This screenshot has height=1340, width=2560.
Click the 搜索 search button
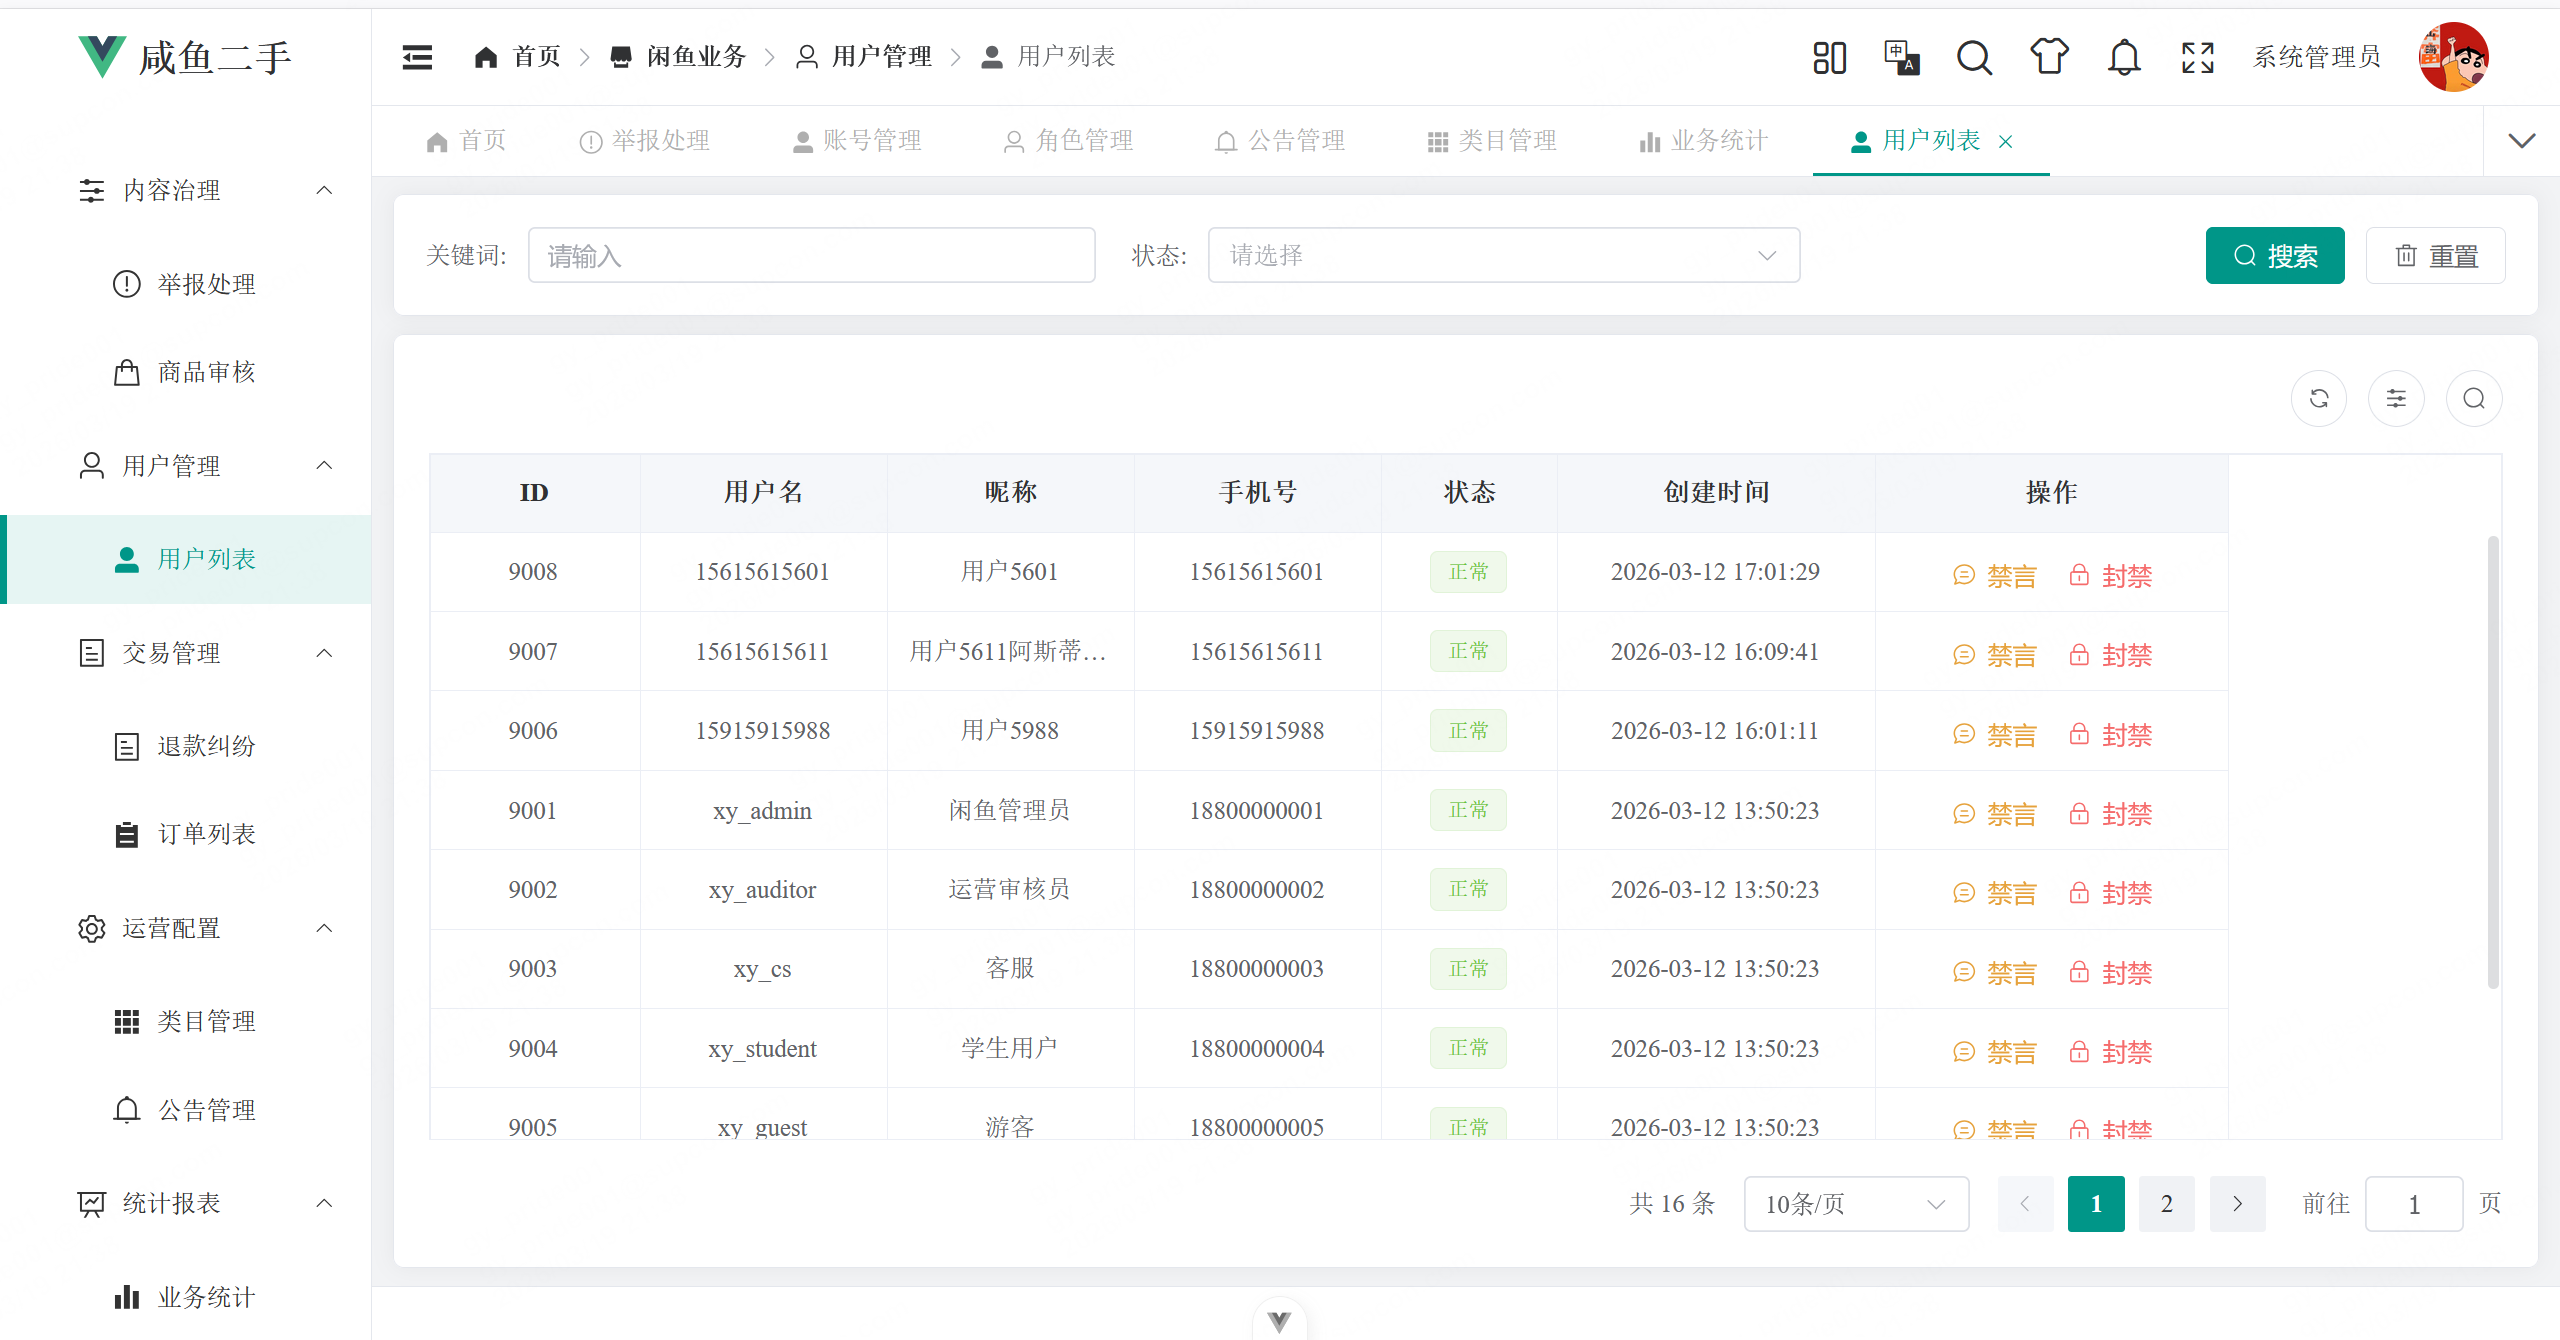[x=2274, y=255]
